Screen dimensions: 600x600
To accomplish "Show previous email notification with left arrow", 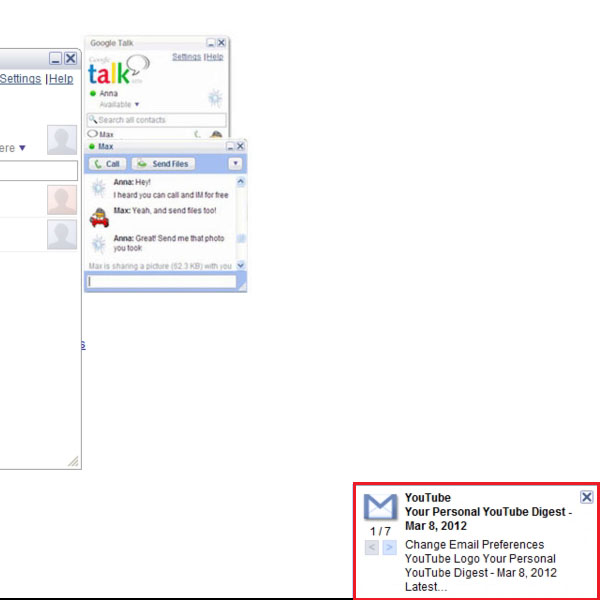I will [372, 548].
